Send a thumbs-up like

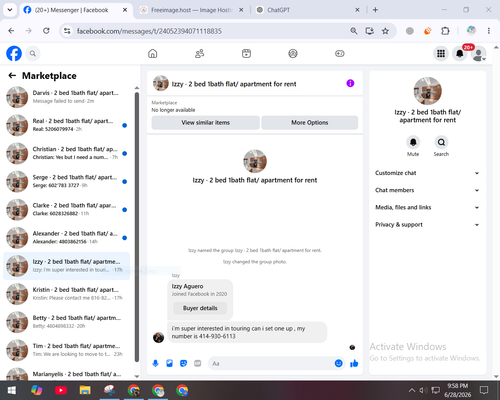pos(354,363)
